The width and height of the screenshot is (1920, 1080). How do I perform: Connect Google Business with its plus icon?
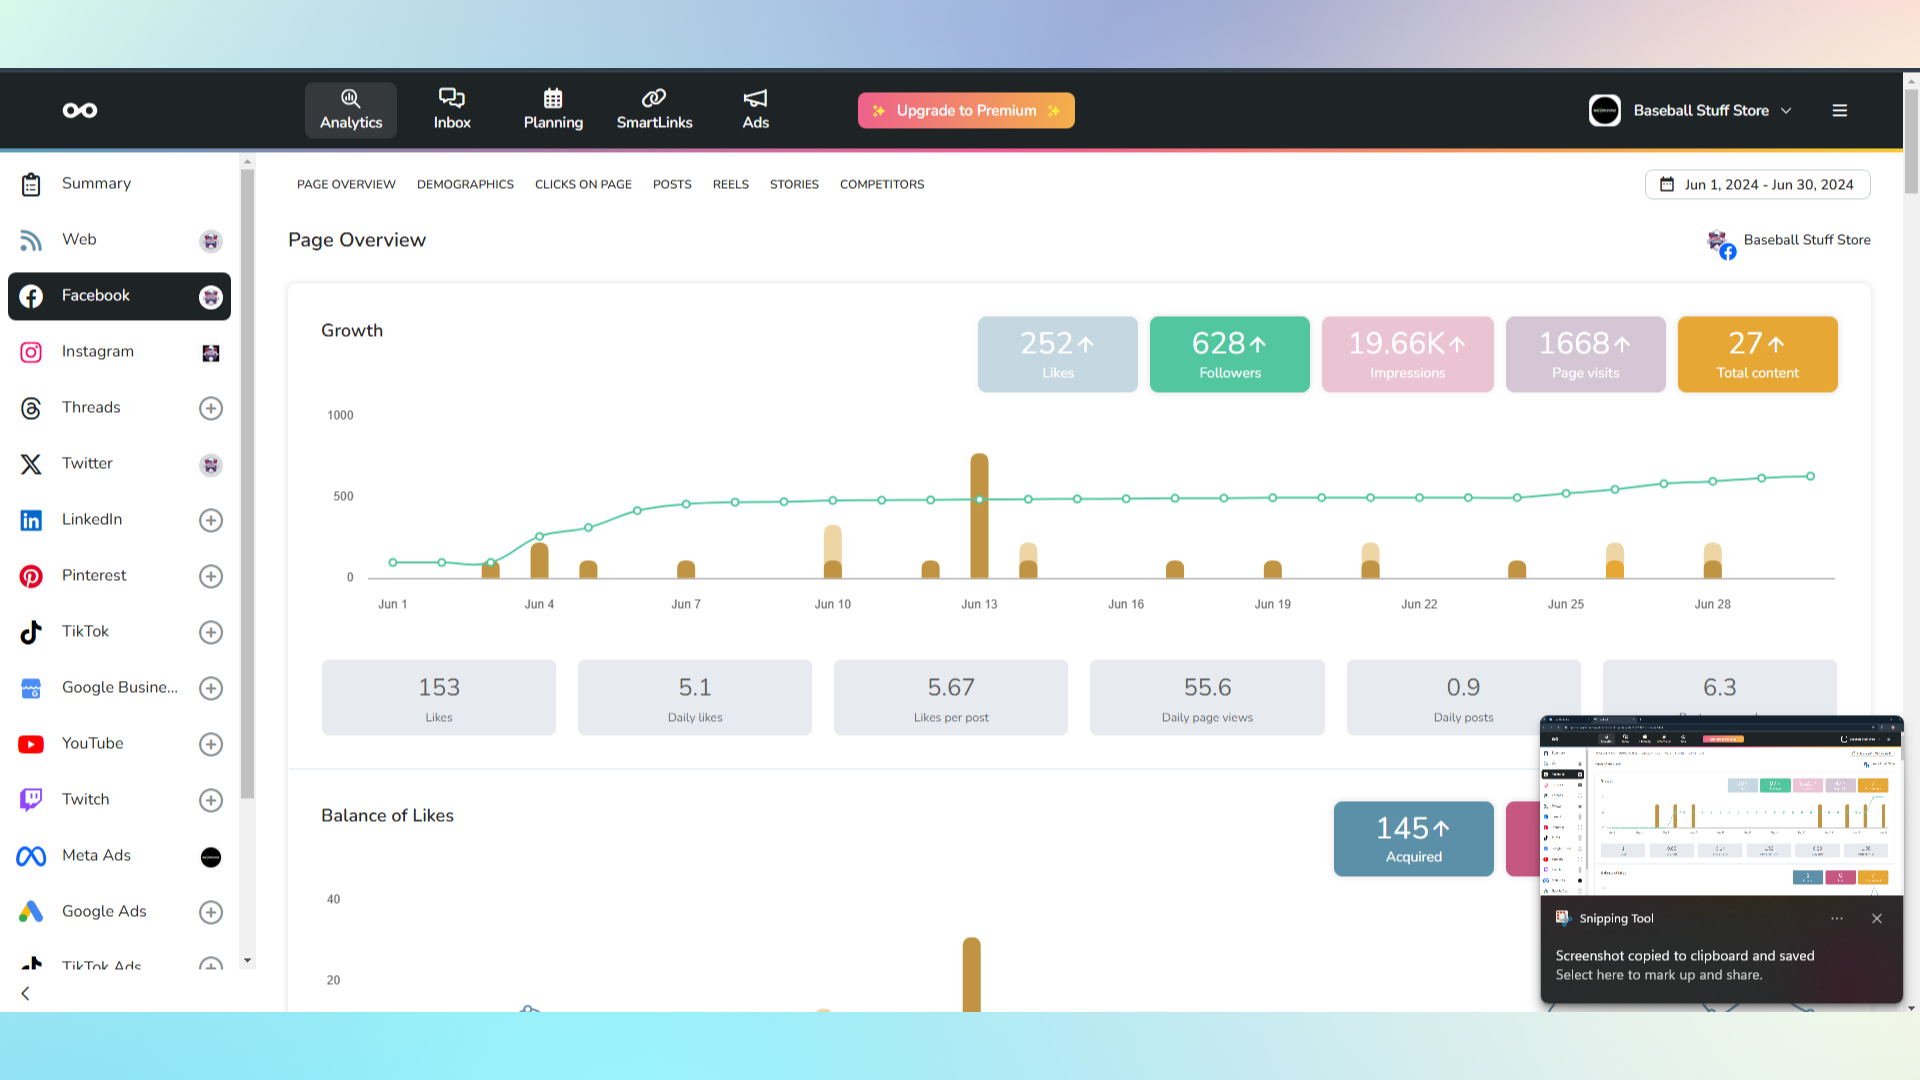[x=211, y=688]
